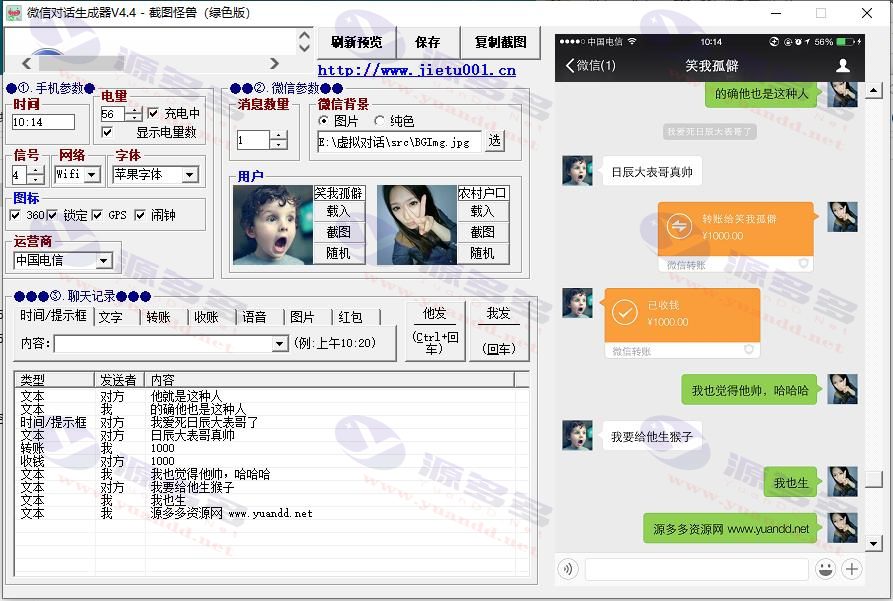Click the boy avatar photo for 笑我孤僻

[273, 224]
